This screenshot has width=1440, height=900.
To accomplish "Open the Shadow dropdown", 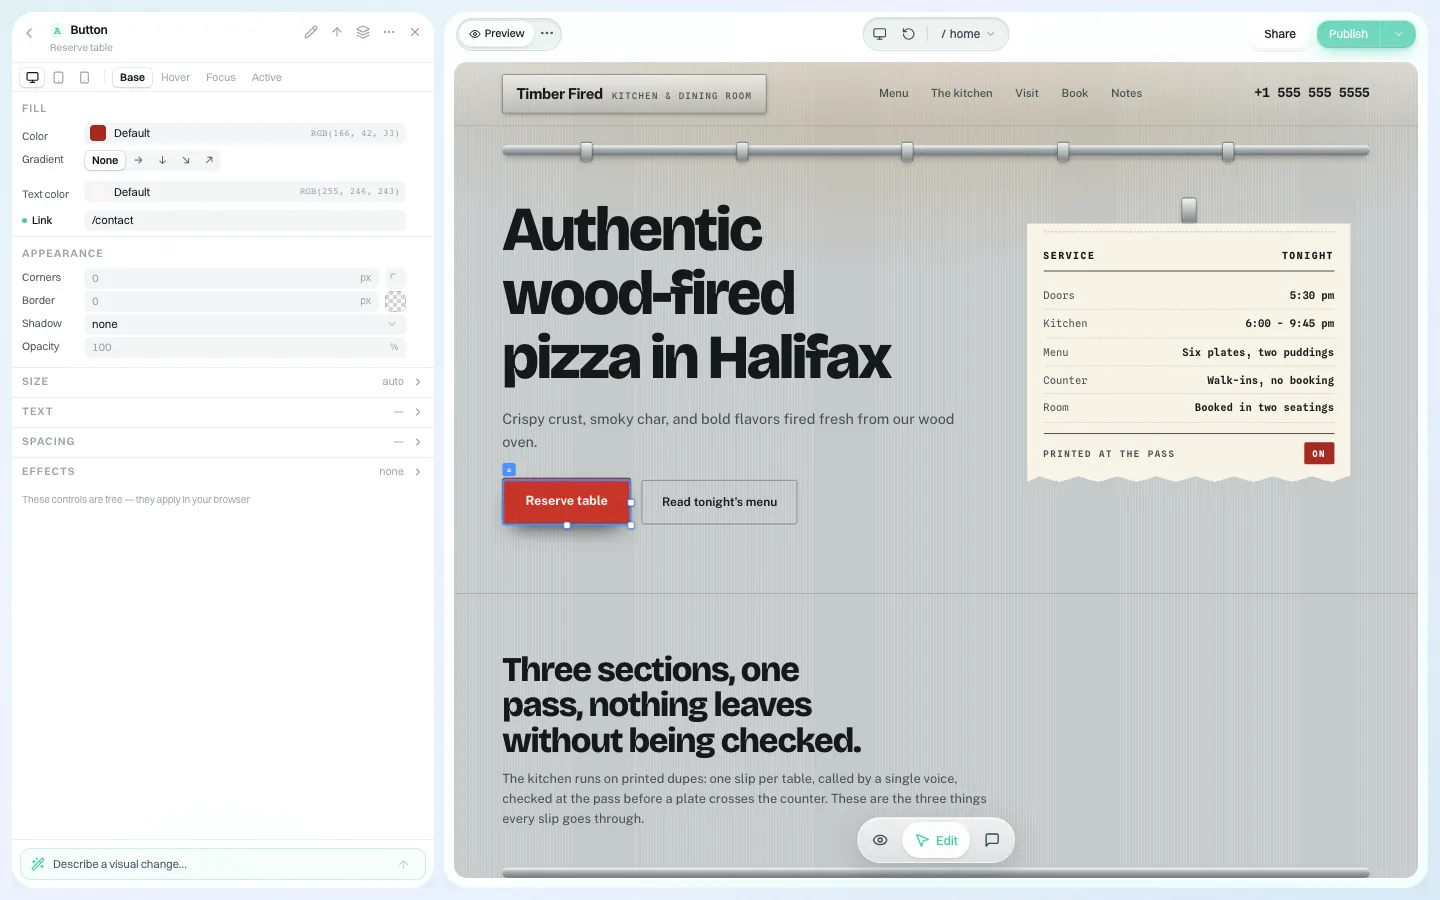I will [245, 324].
